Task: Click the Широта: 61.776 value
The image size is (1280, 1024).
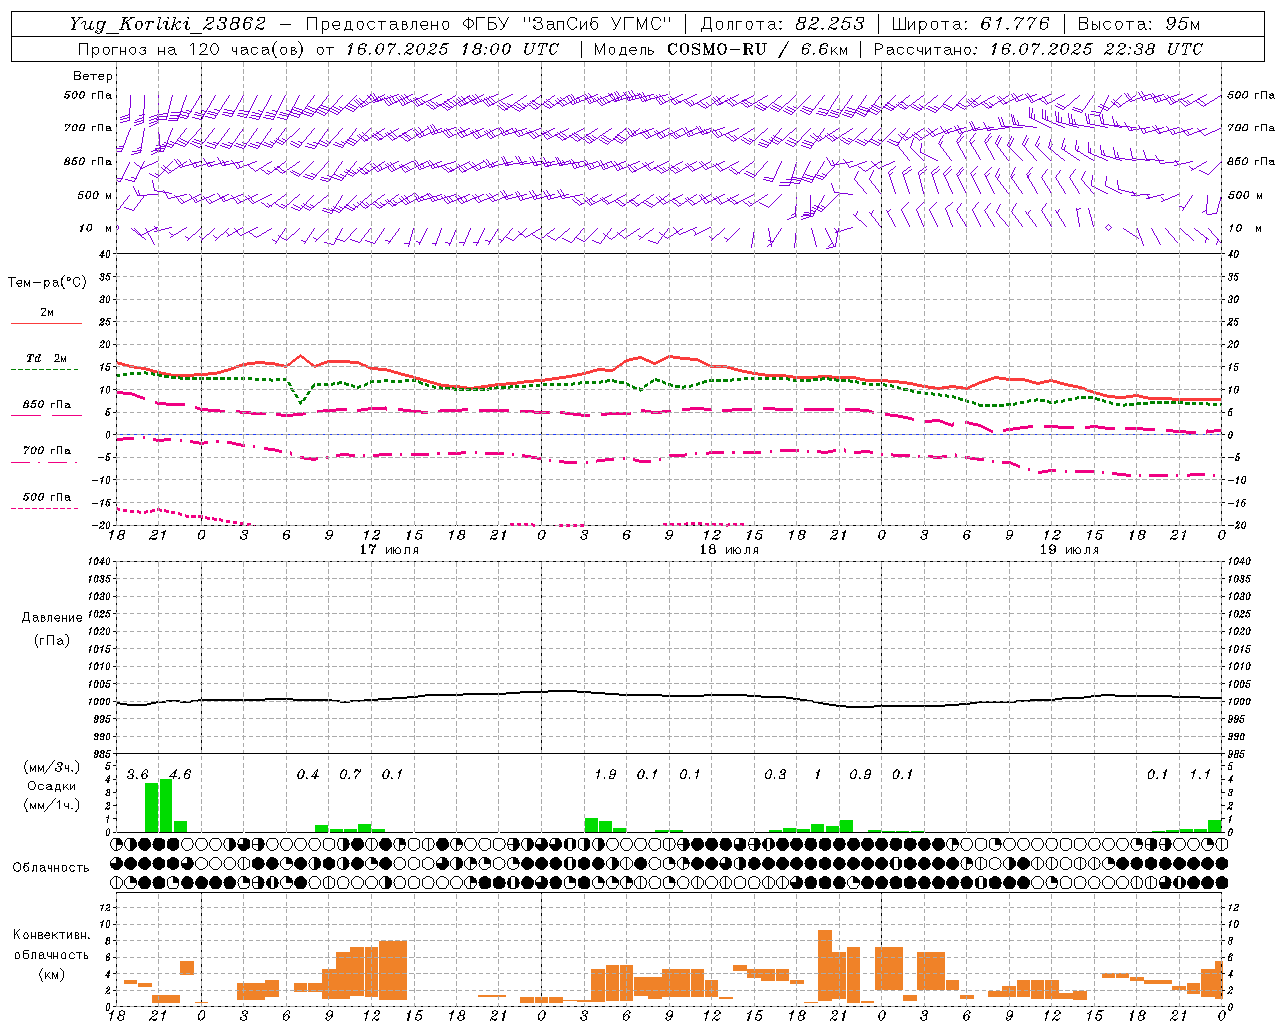Action: click(x=970, y=24)
